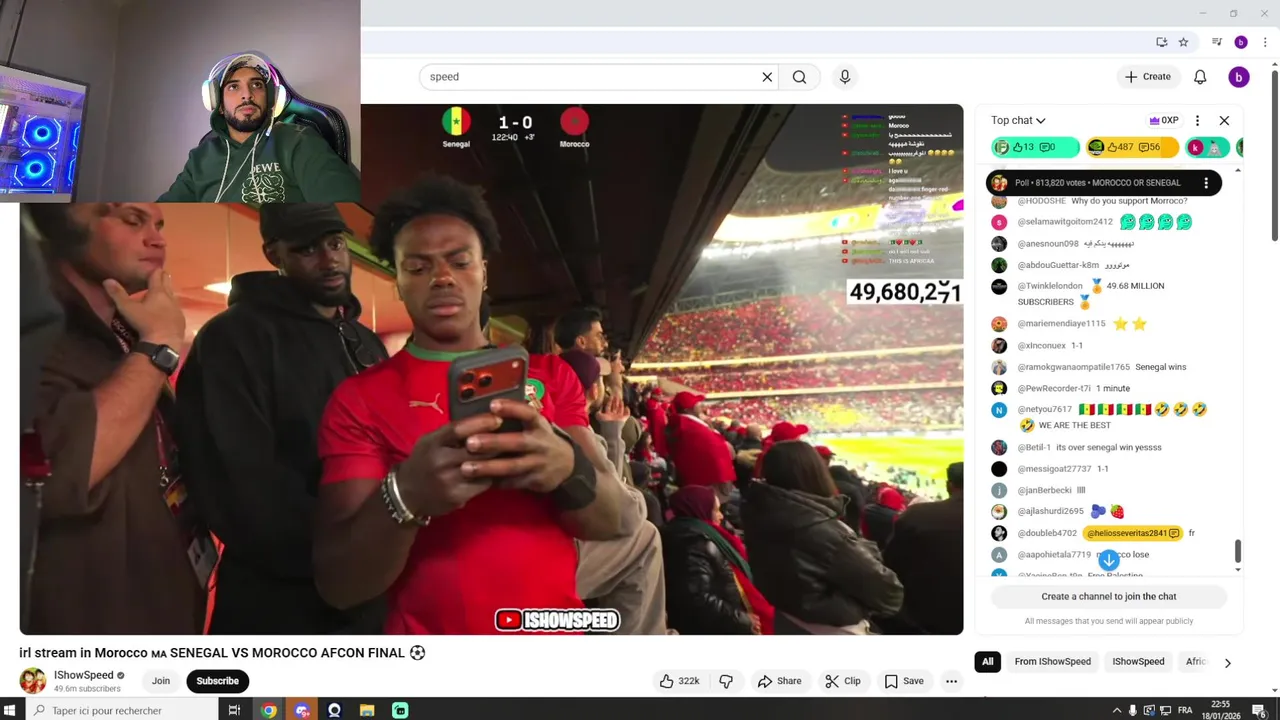Select IShowSpeed filter chip
The height and width of the screenshot is (720, 1280).
(1138, 662)
